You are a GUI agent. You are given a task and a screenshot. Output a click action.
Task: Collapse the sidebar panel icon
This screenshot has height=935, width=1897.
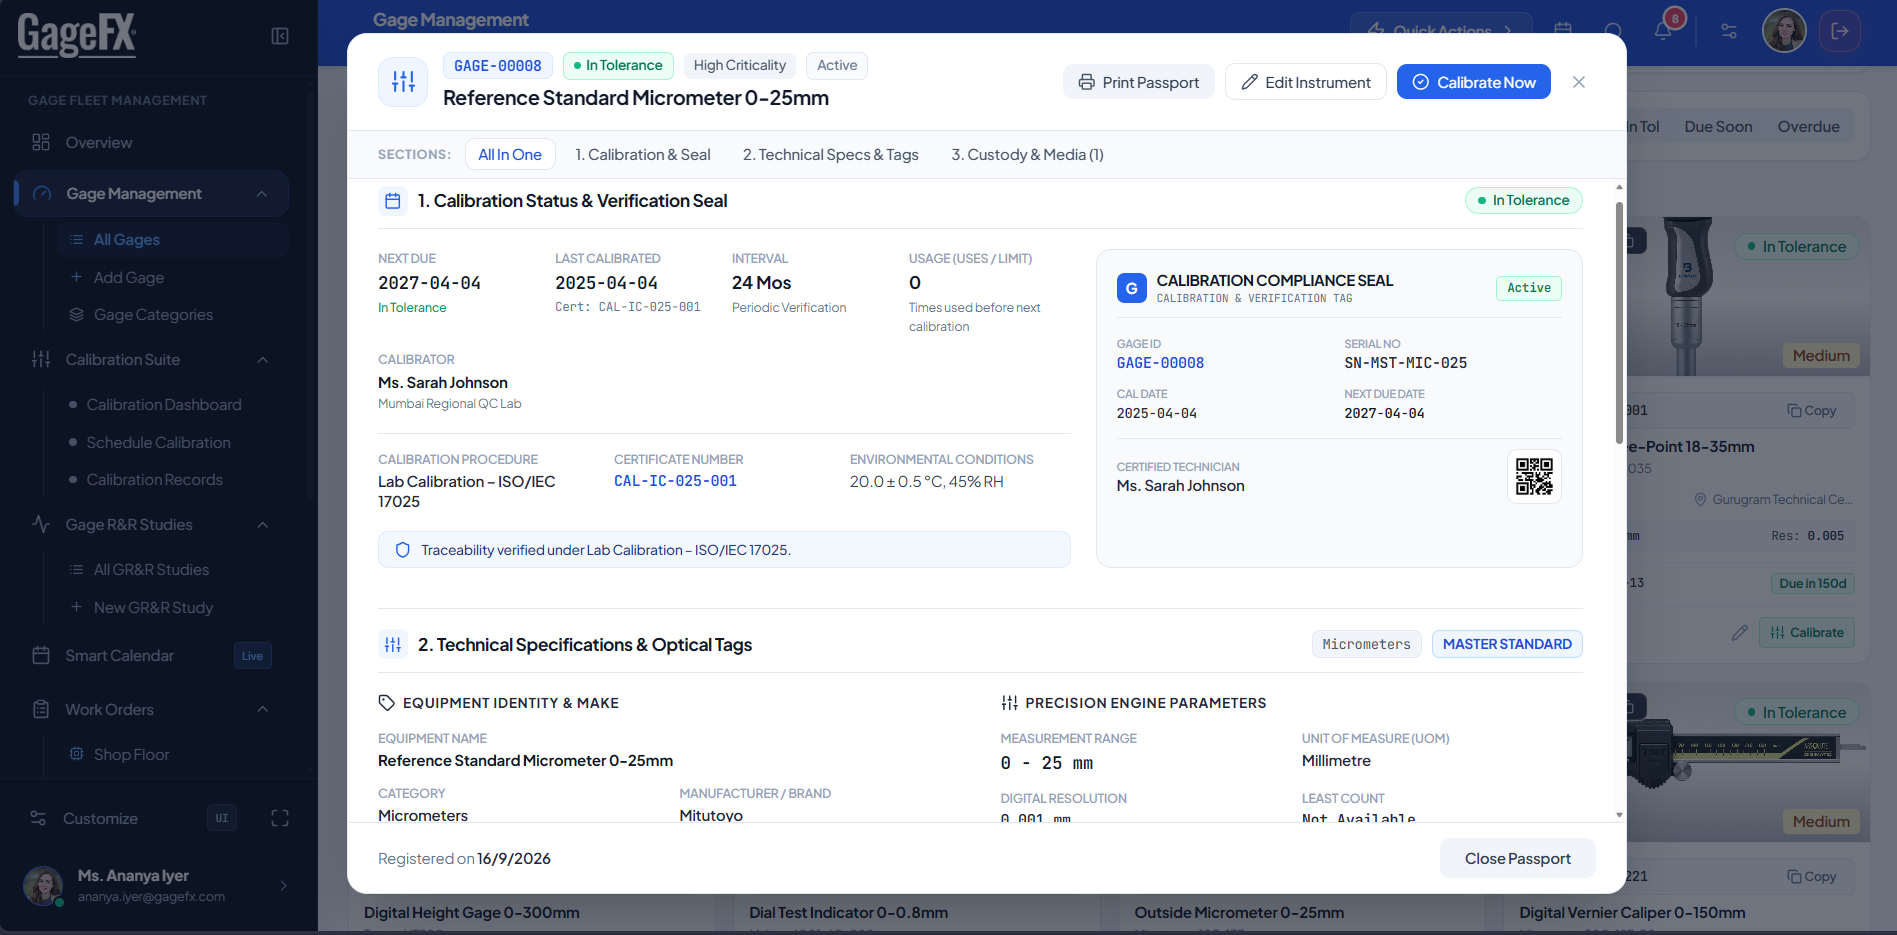tap(280, 36)
